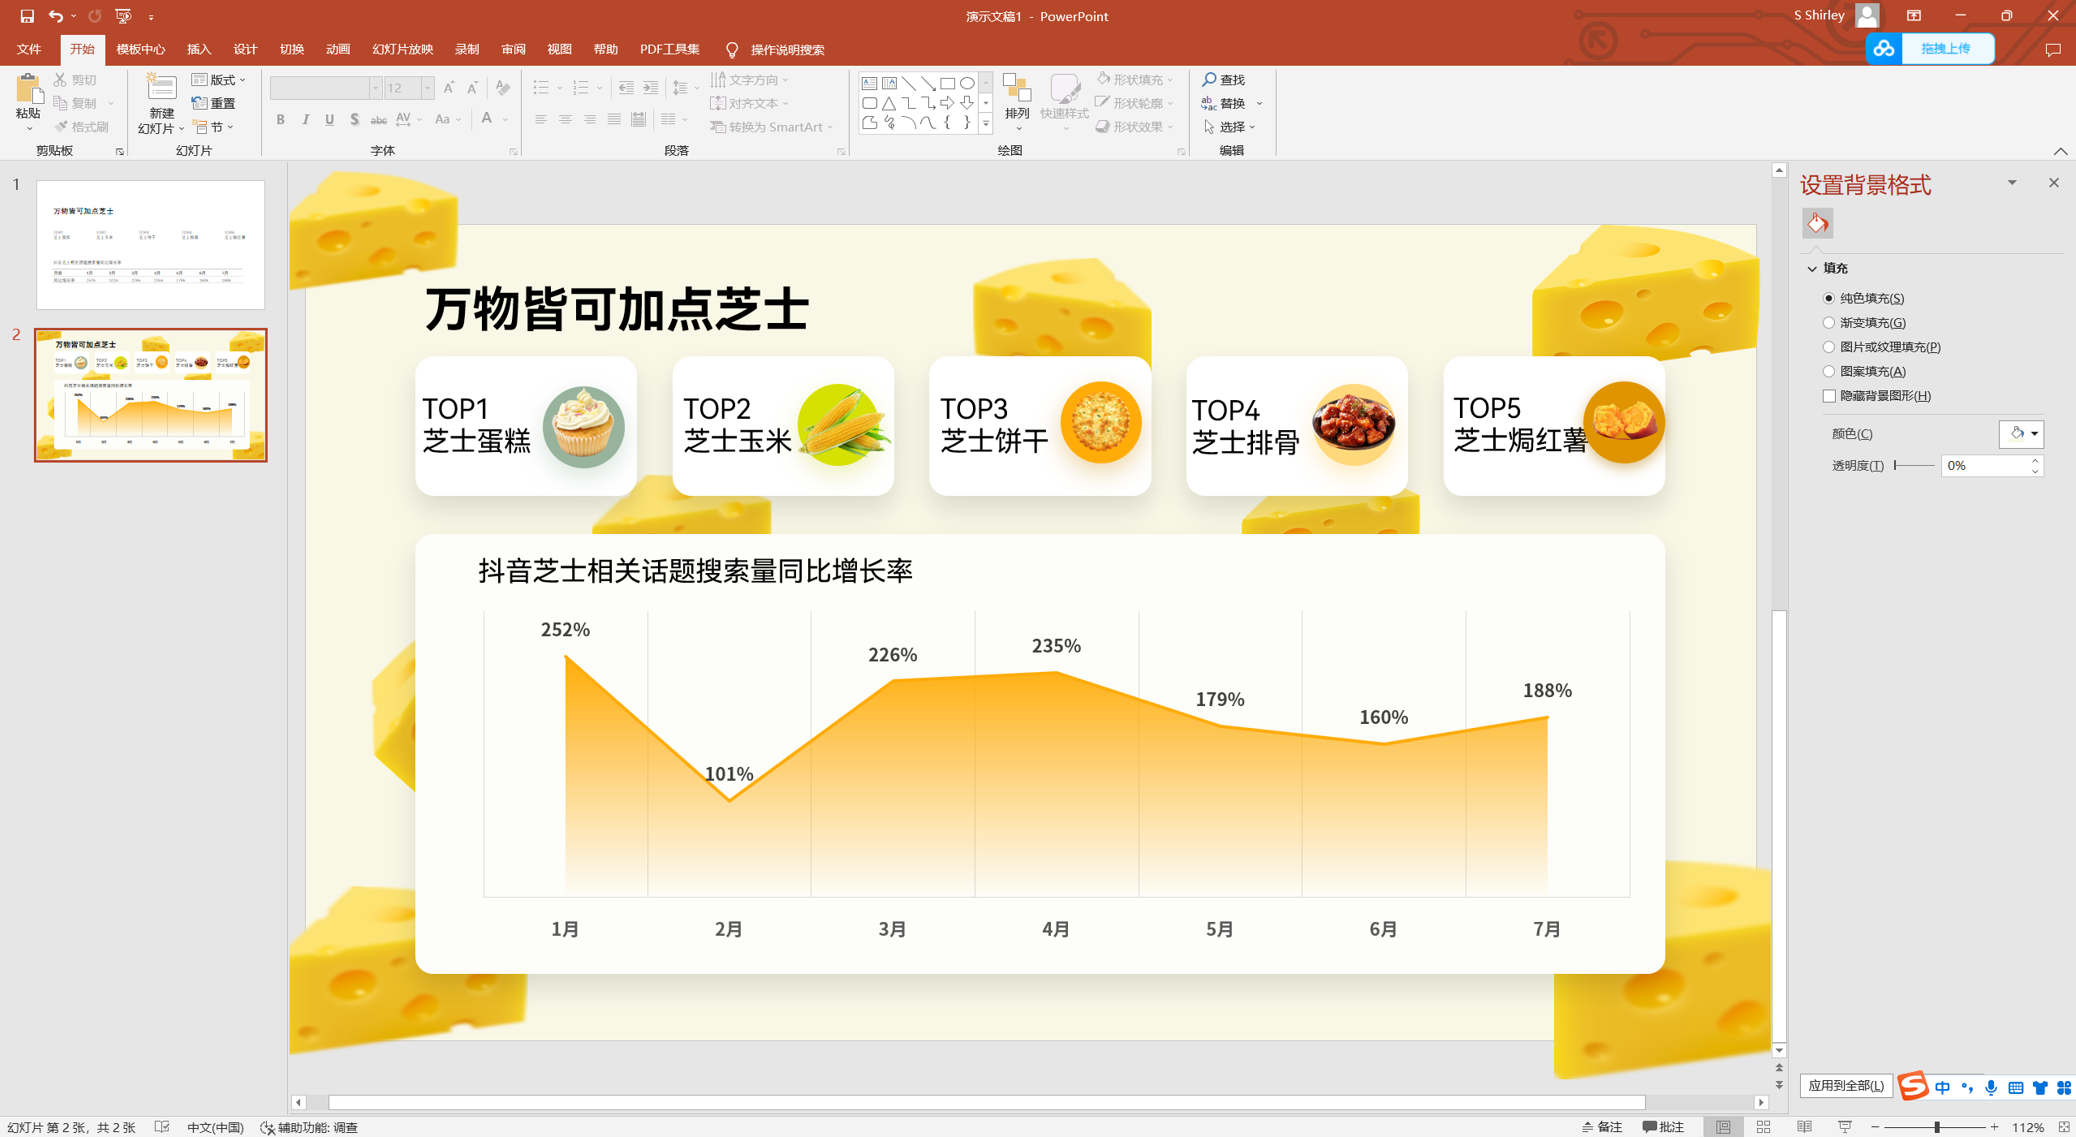Open the Layout dropdown in Slides group

tap(219, 79)
